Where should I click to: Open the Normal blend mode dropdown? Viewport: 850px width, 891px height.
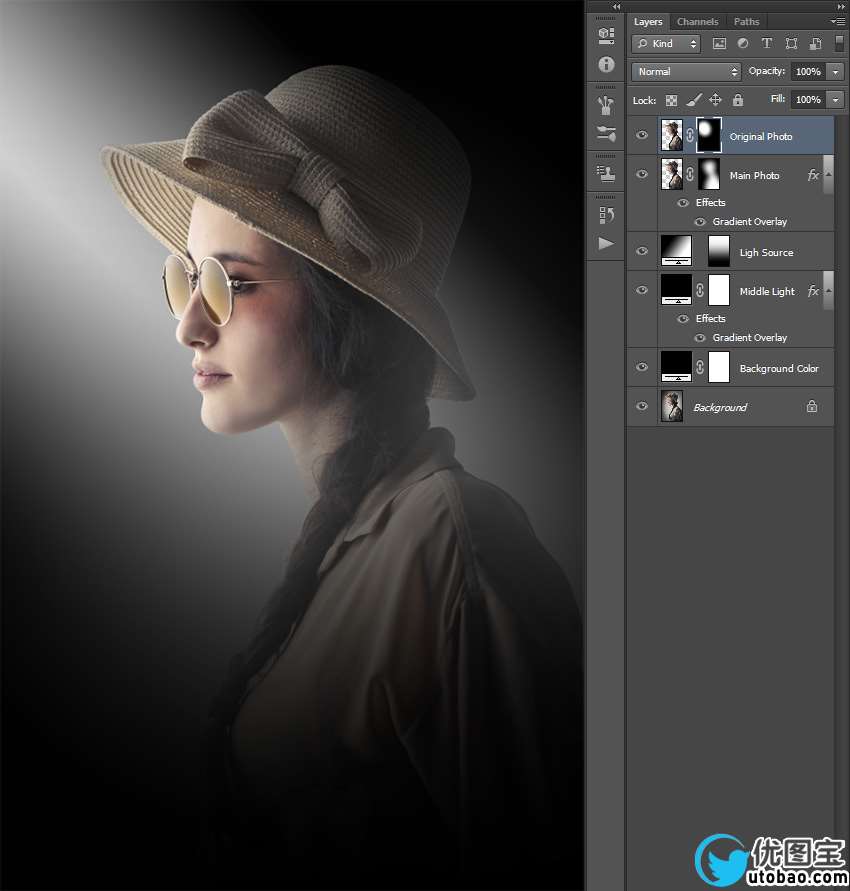(686, 72)
